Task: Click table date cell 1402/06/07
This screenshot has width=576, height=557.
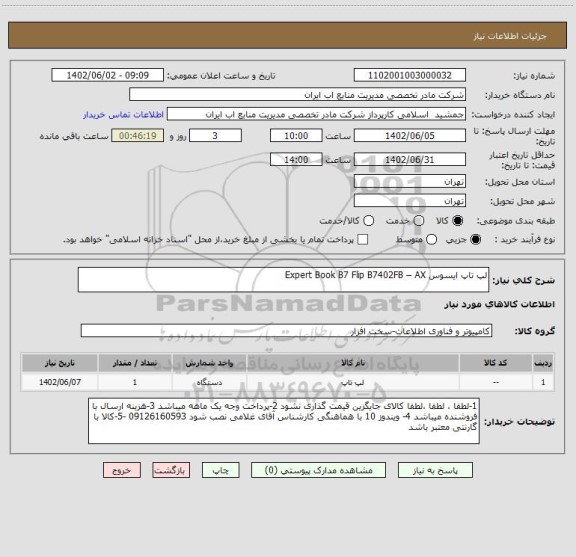Action: [x=60, y=382]
